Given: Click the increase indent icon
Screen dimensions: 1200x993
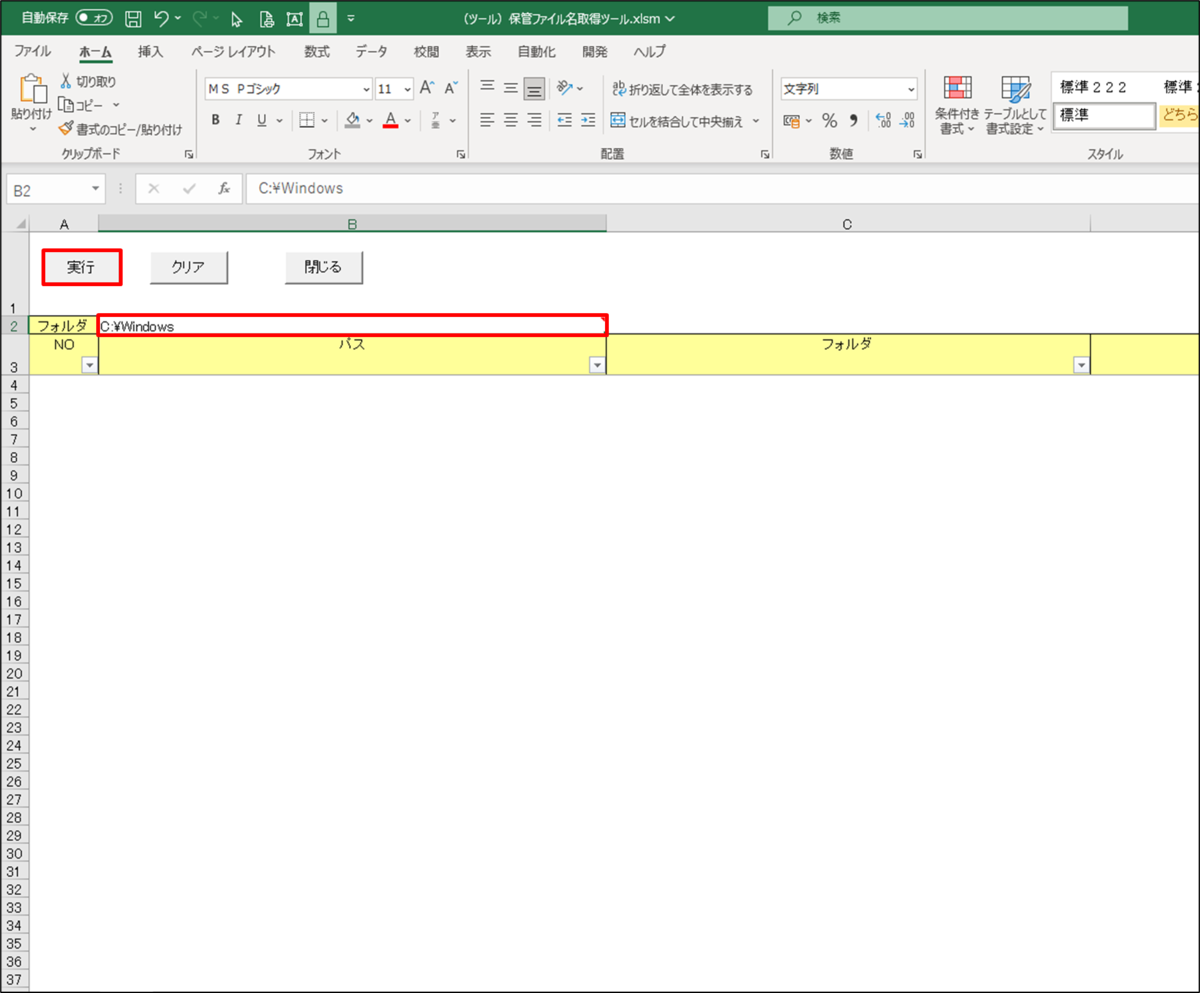Looking at the screenshot, I should (588, 120).
